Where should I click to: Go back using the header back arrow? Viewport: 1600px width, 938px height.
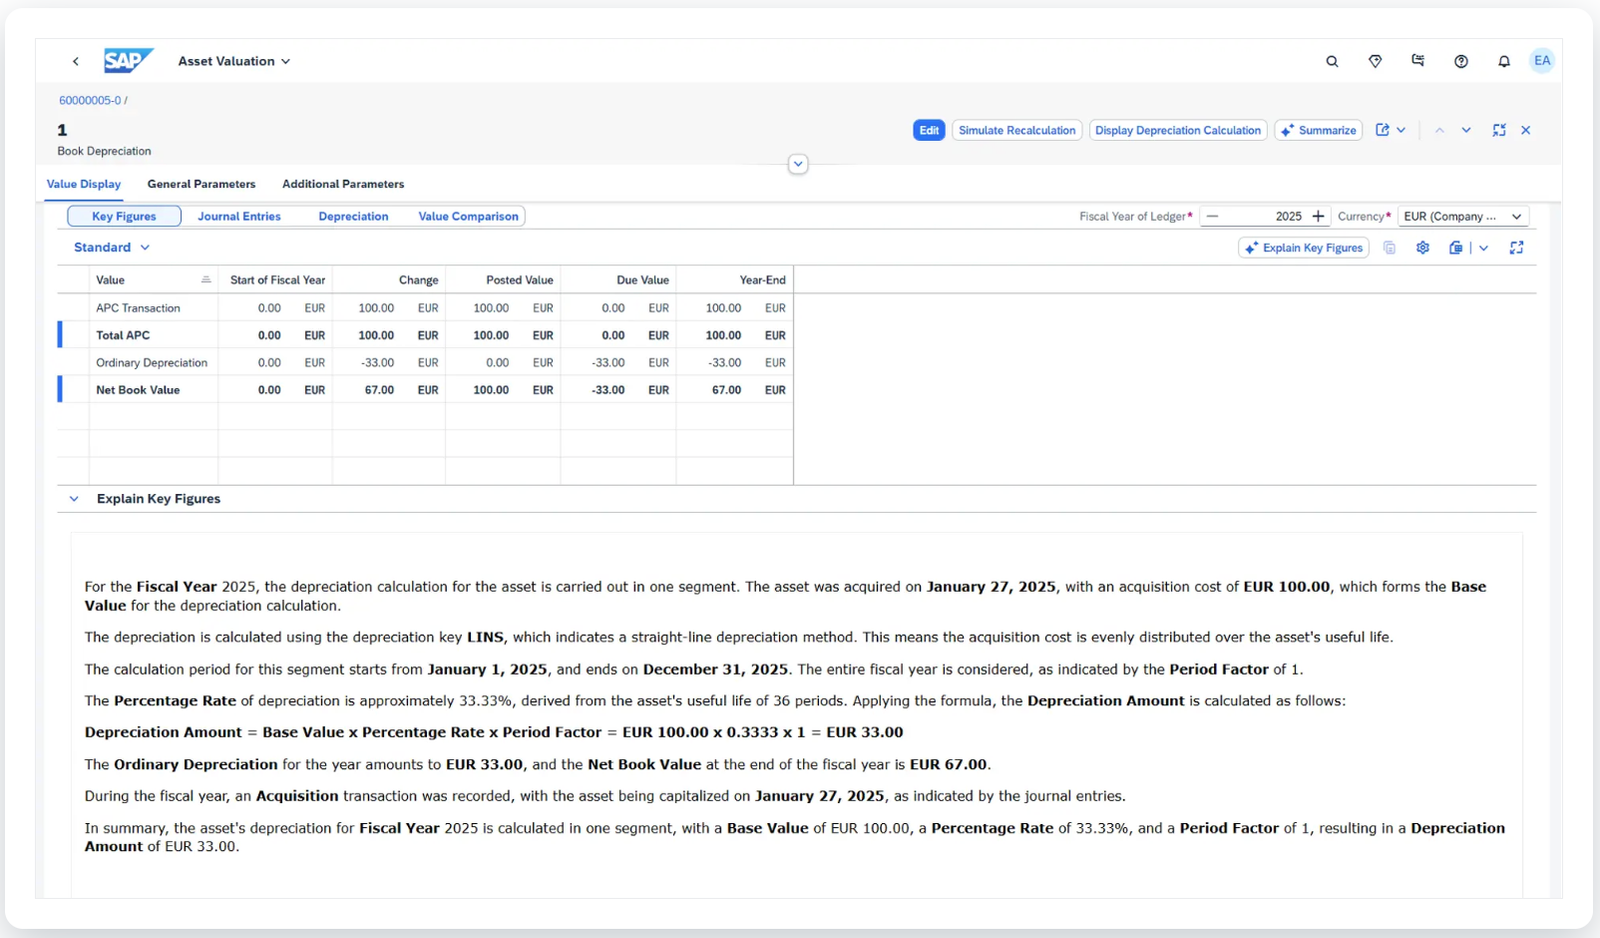[x=76, y=61]
